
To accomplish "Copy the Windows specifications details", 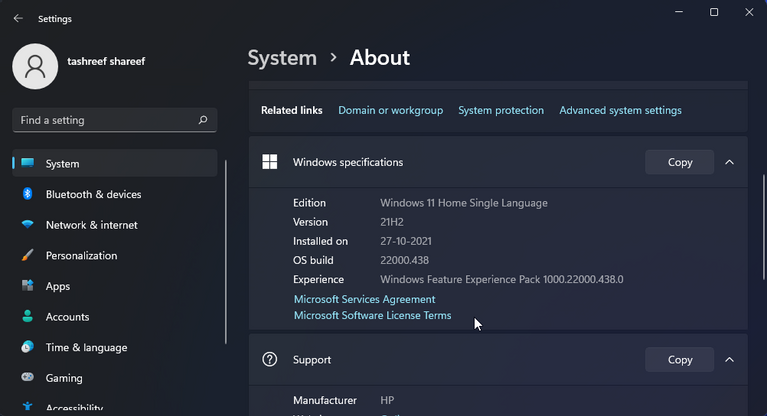I will (679, 162).
